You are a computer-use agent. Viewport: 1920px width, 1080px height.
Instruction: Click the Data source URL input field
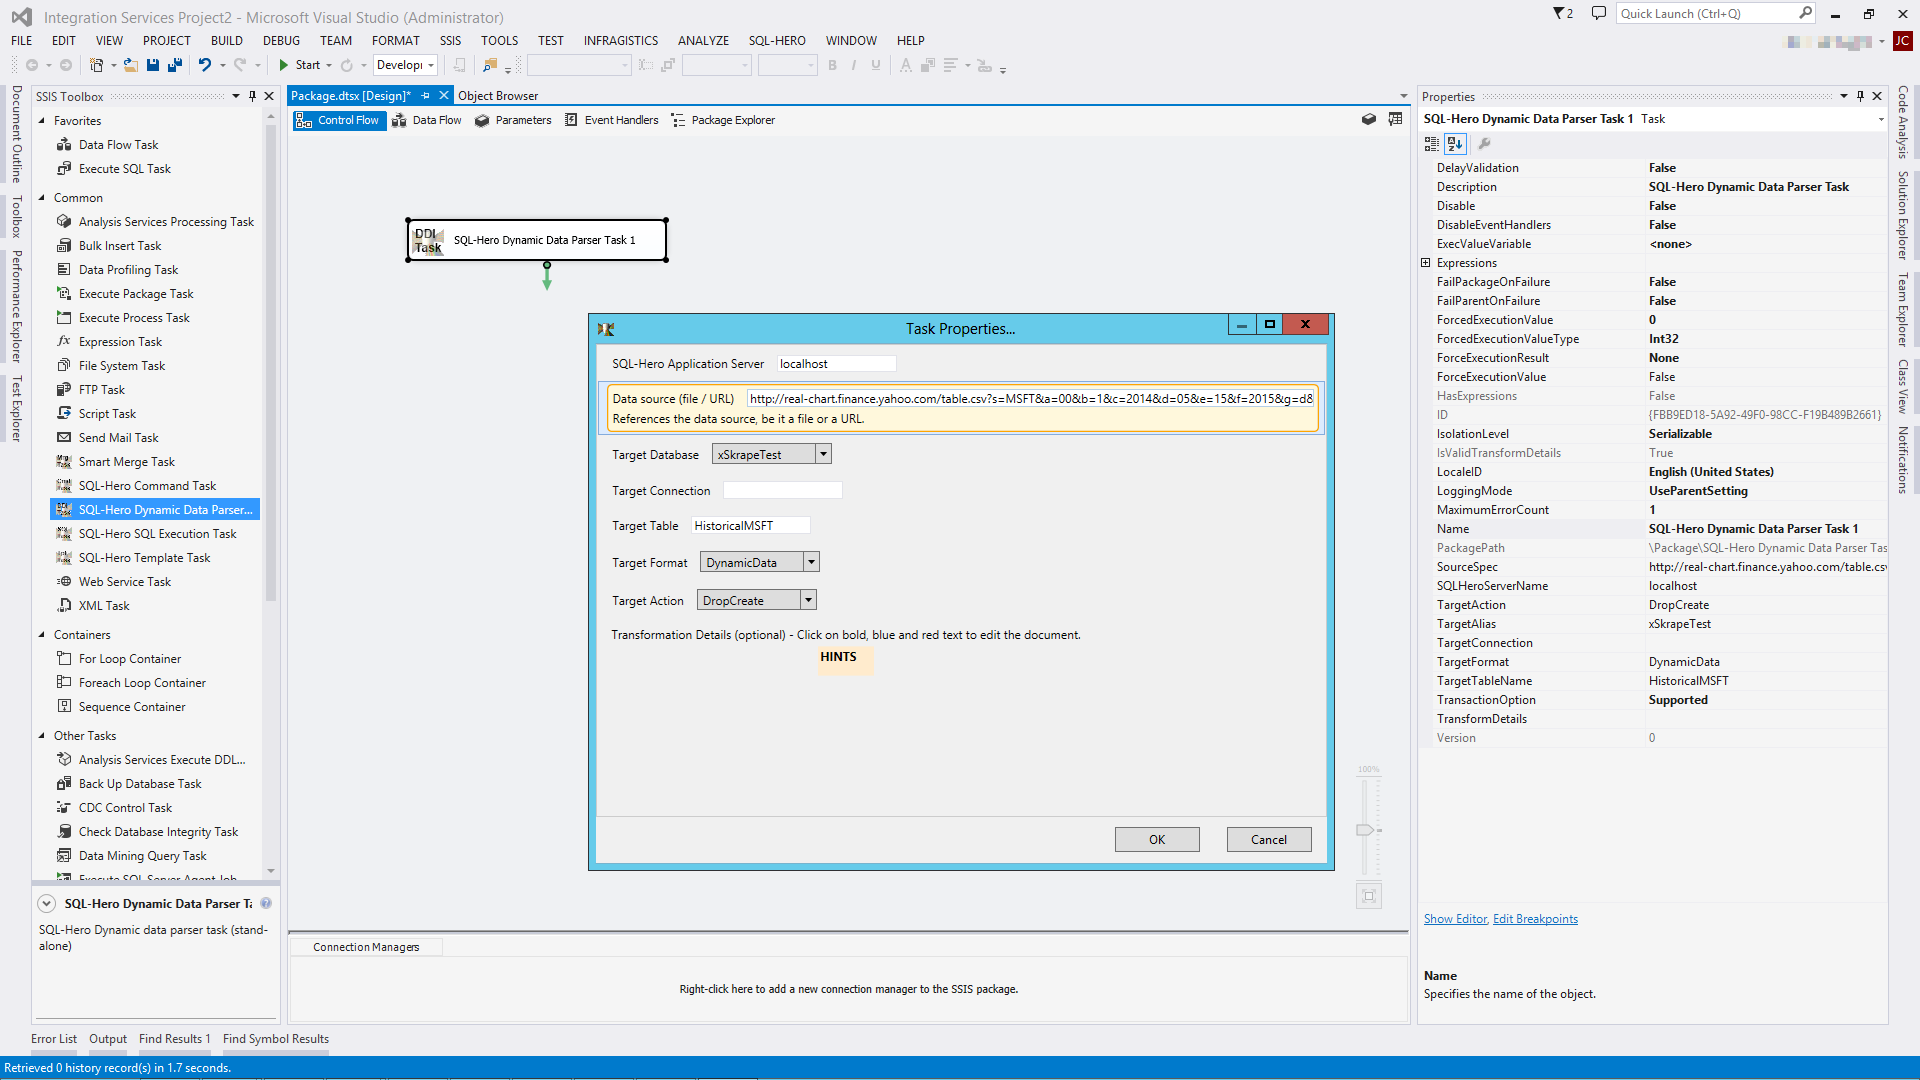1031,399
